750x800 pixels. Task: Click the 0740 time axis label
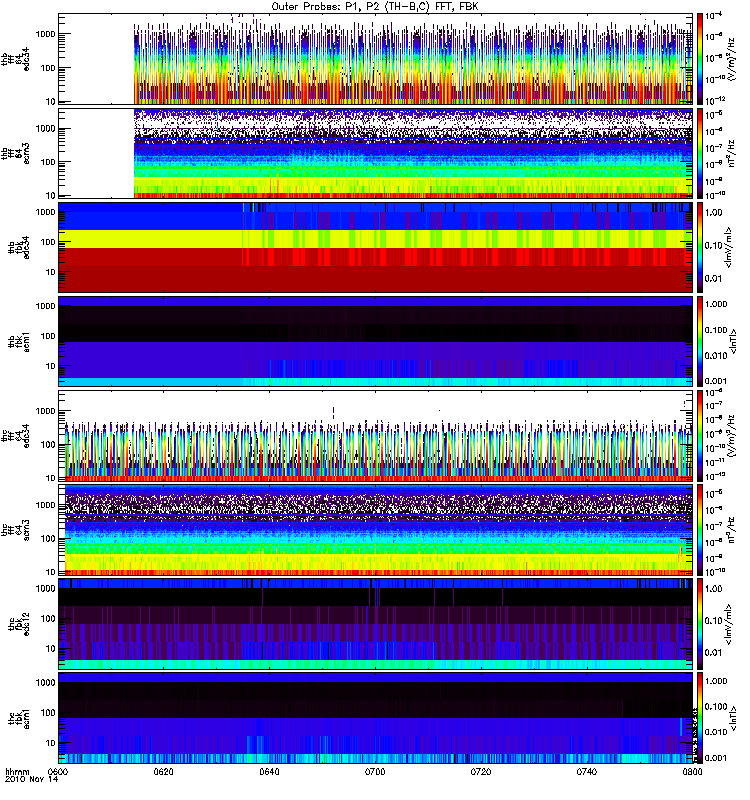pos(586,772)
